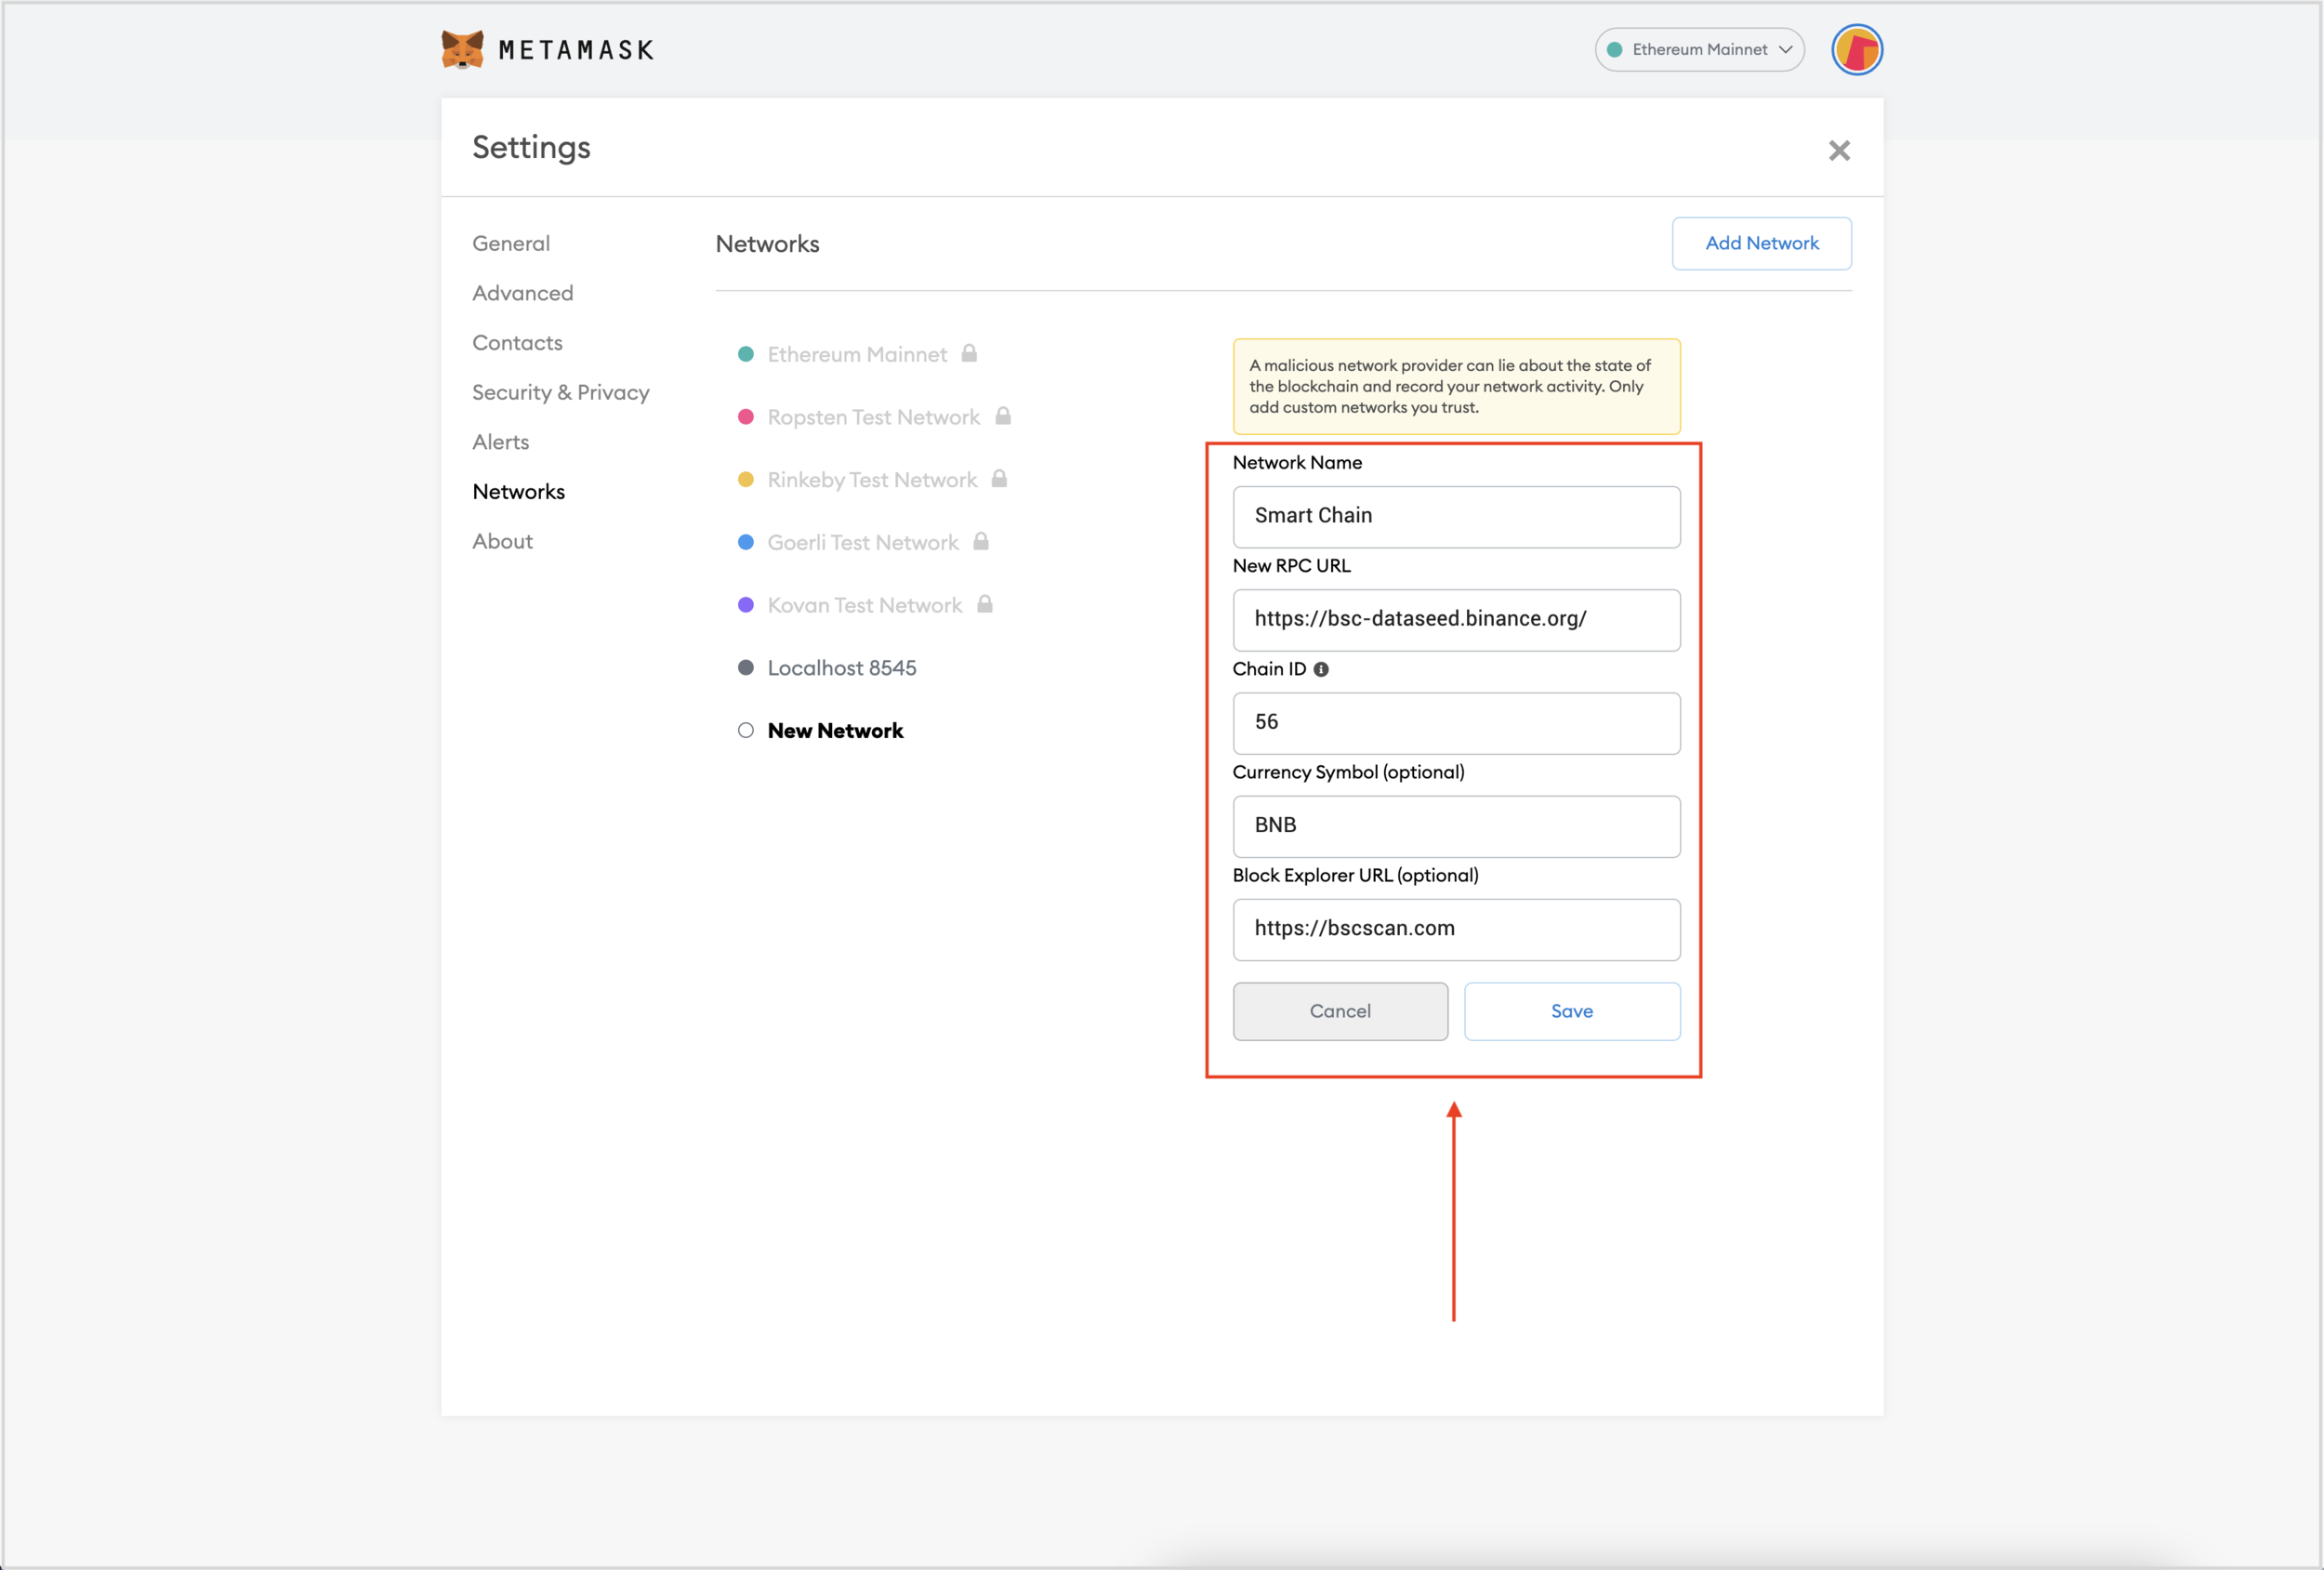Click the New RPC URL label
Screen dimensions: 2324x1570
click(1291, 566)
